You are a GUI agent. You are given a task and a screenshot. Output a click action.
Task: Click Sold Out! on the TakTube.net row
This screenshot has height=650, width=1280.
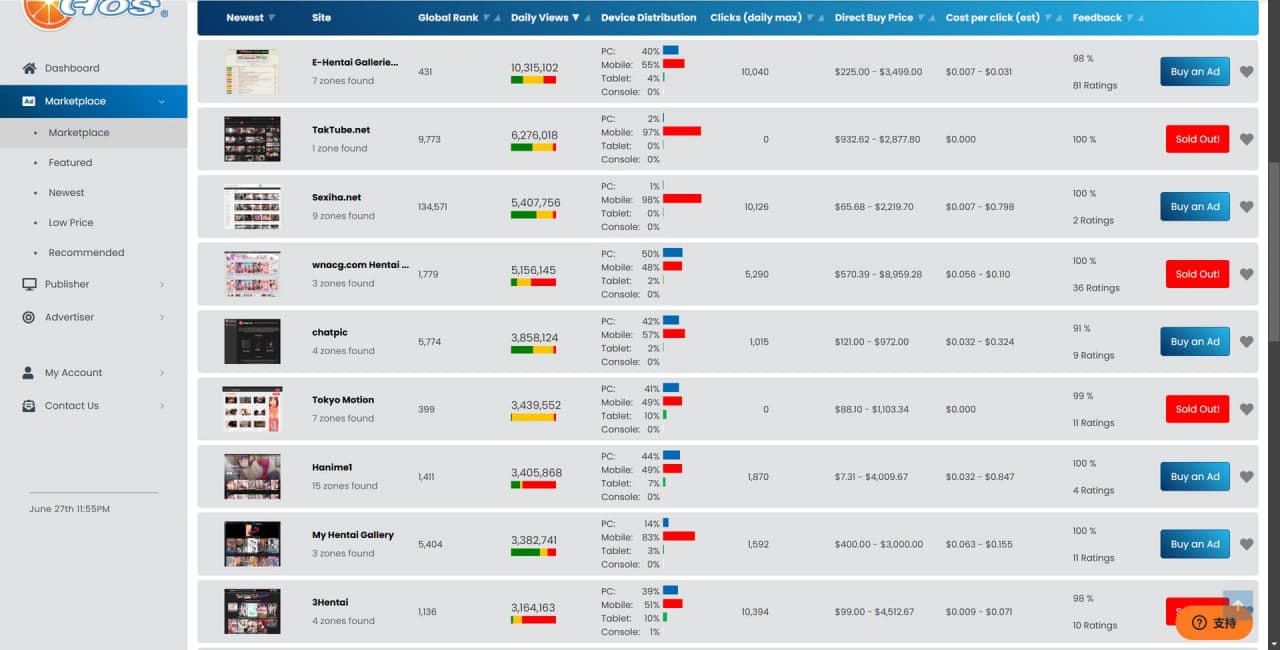(1198, 139)
